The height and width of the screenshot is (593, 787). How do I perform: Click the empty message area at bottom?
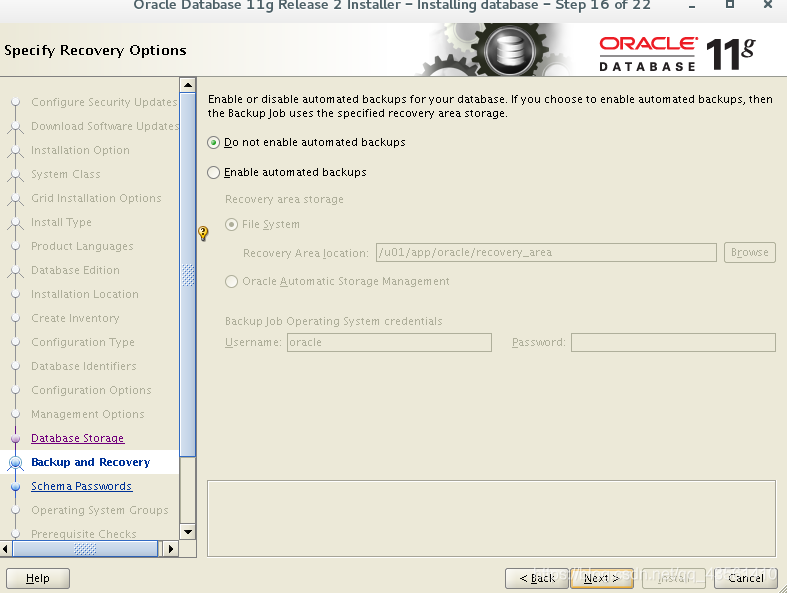491,519
